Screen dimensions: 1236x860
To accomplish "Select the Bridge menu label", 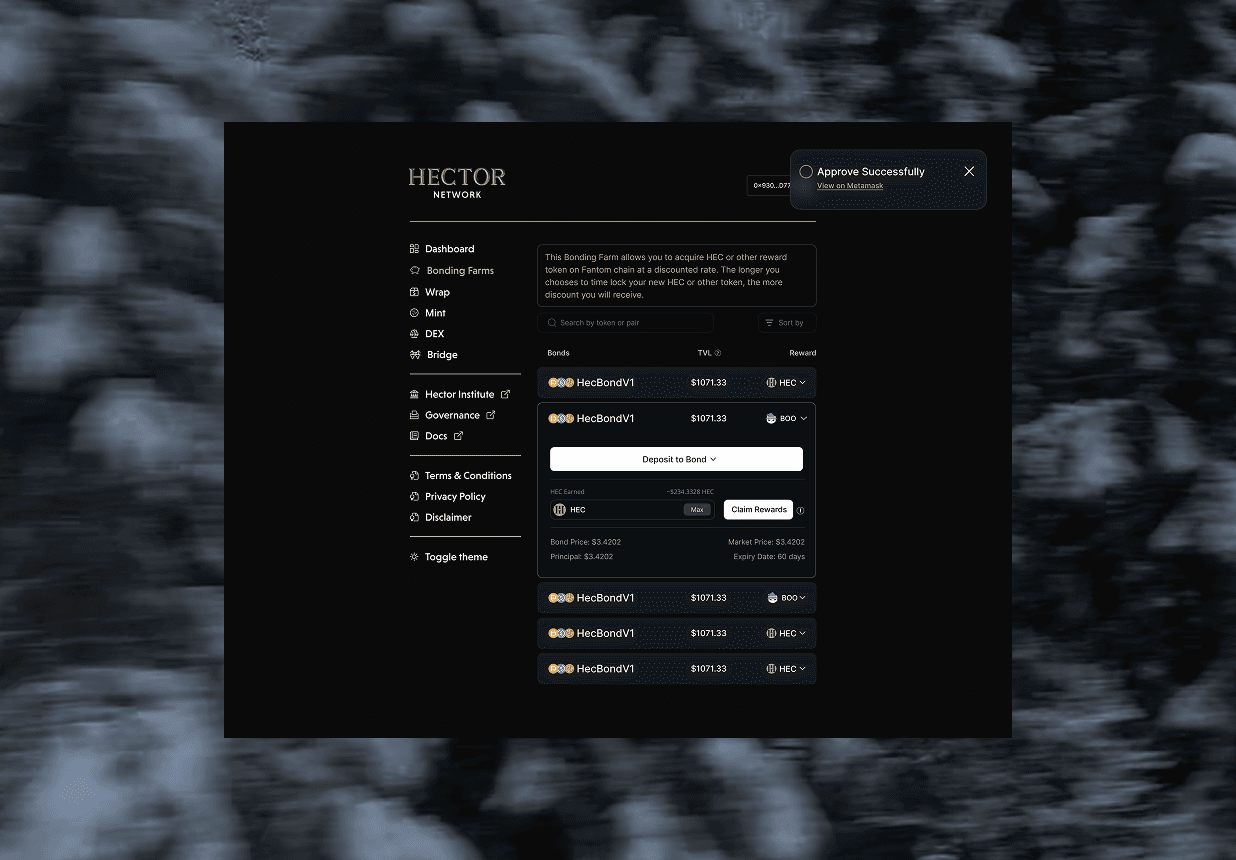I will click(x=441, y=355).
